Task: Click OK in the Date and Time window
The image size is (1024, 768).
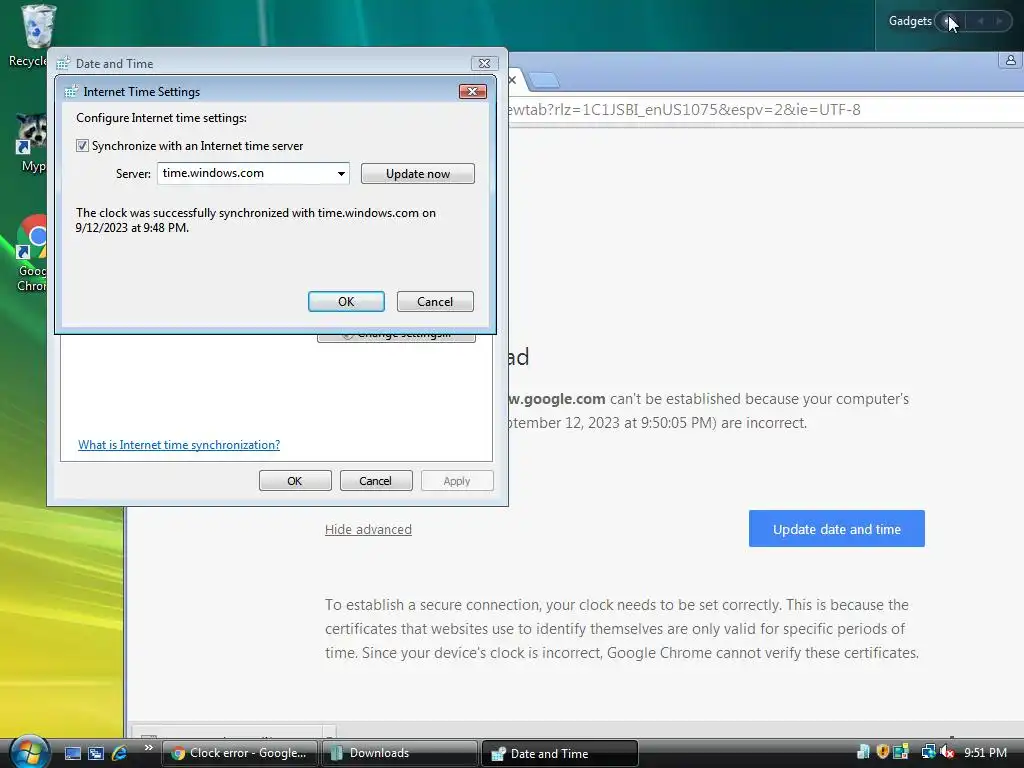Action: tap(295, 481)
